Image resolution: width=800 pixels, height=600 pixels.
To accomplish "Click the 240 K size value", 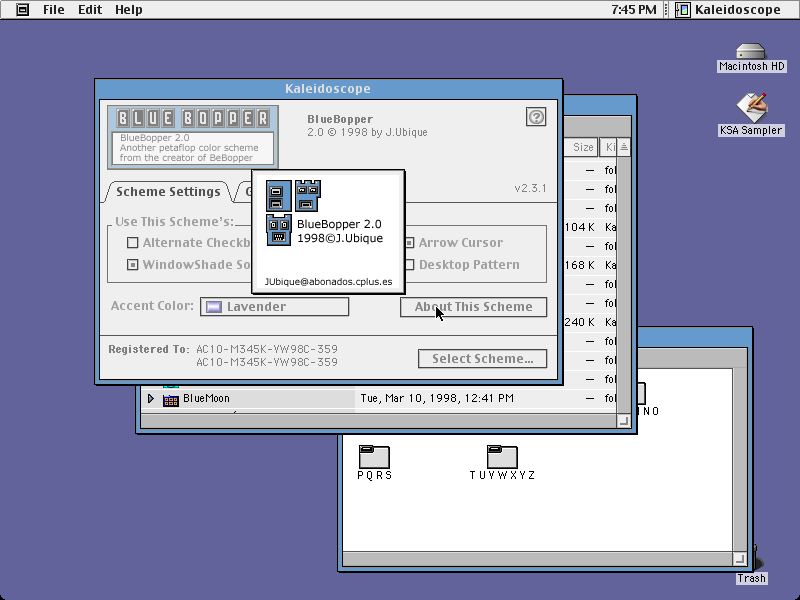I will coord(579,322).
